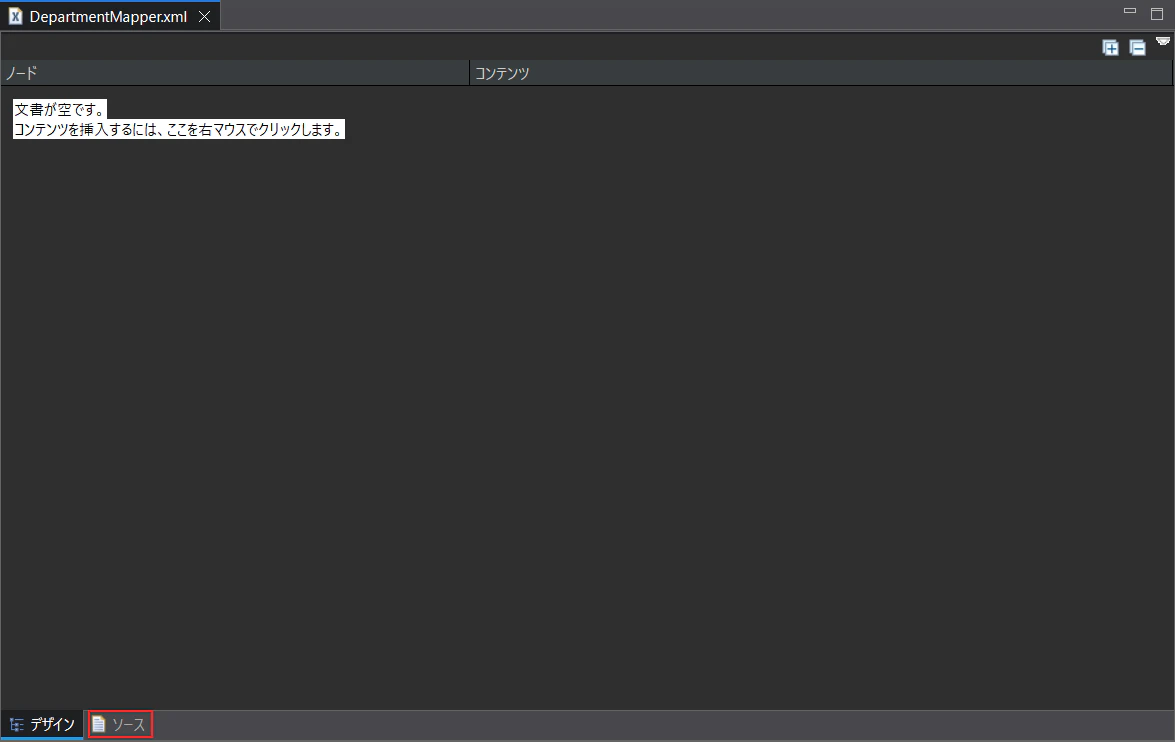
Task: Click the ノード column header
Action: pyautogui.click(x=235, y=73)
